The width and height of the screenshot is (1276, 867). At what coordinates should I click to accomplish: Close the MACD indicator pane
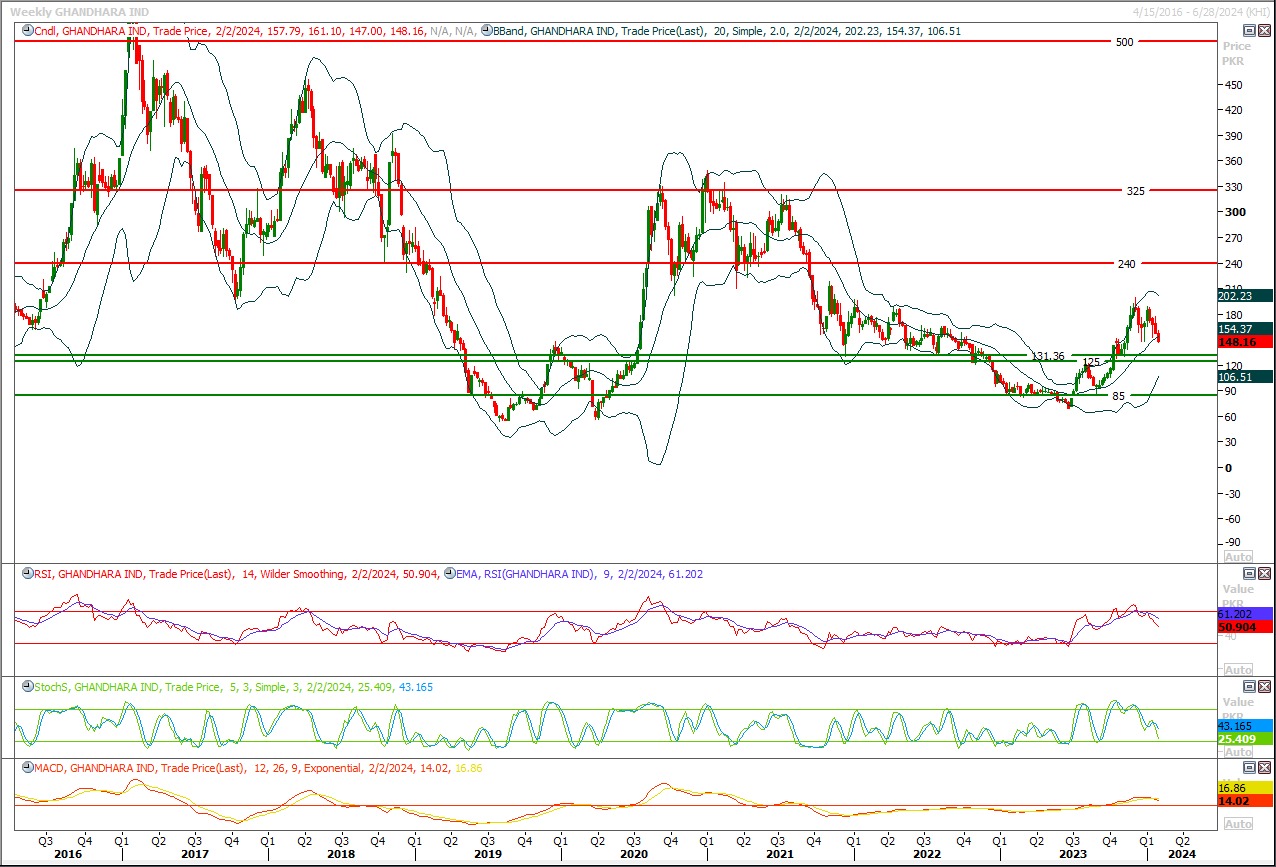click(x=1264, y=766)
